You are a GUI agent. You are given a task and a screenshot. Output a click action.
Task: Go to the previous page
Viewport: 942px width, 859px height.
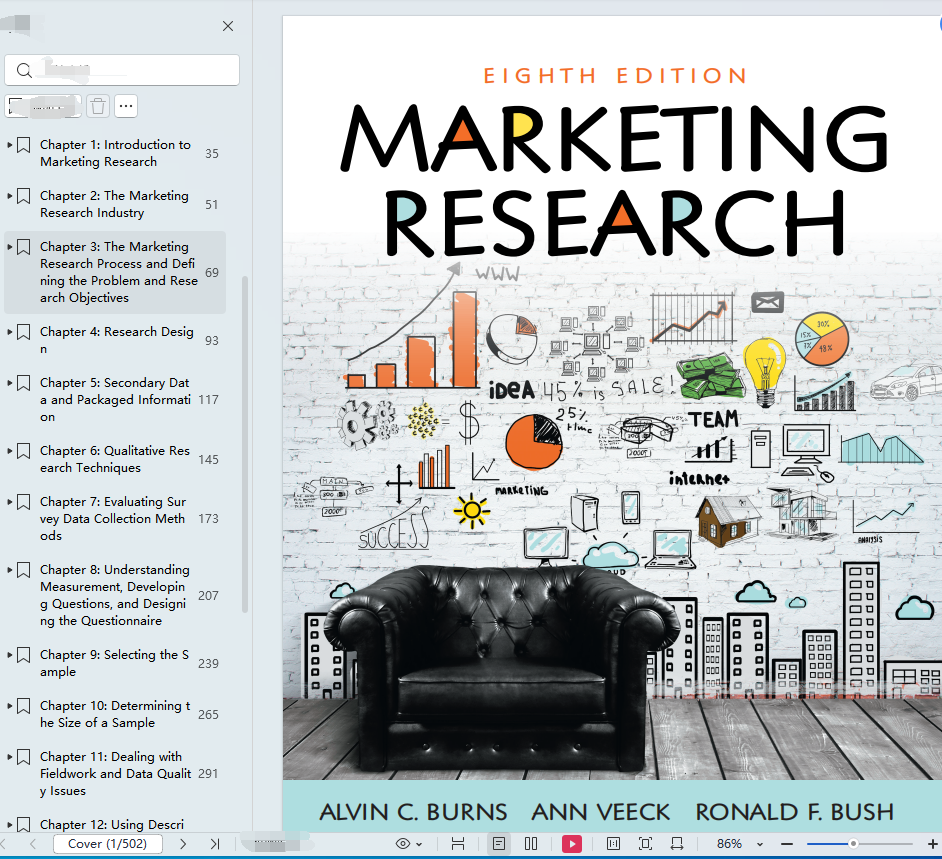tap(33, 844)
